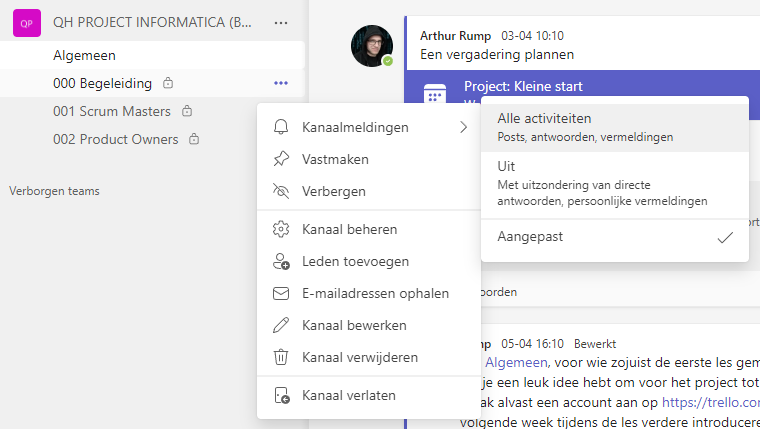Open more options for 000 Begeleiding channel

pos(281,83)
